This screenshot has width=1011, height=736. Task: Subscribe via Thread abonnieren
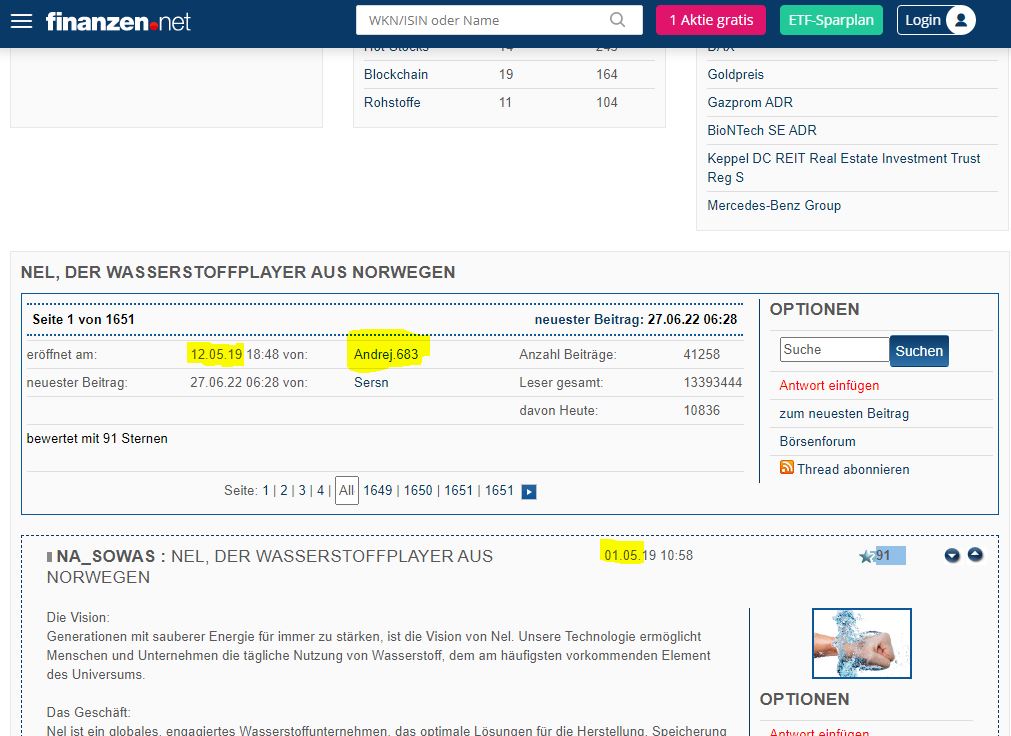point(853,470)
